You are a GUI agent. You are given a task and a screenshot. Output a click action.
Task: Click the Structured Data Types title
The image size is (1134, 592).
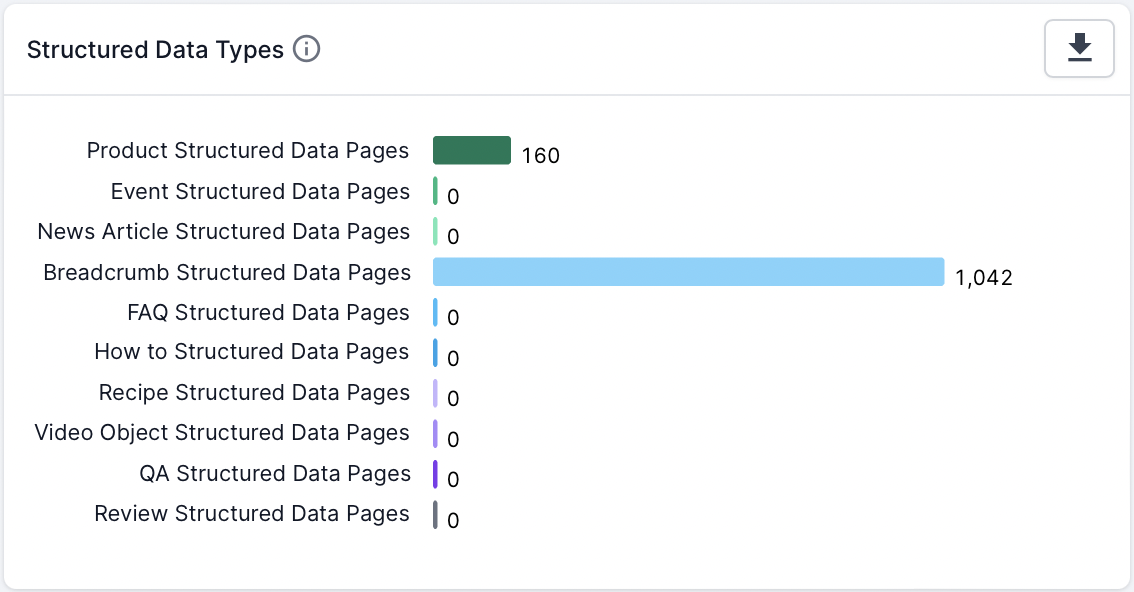click(x=155, y=48)
